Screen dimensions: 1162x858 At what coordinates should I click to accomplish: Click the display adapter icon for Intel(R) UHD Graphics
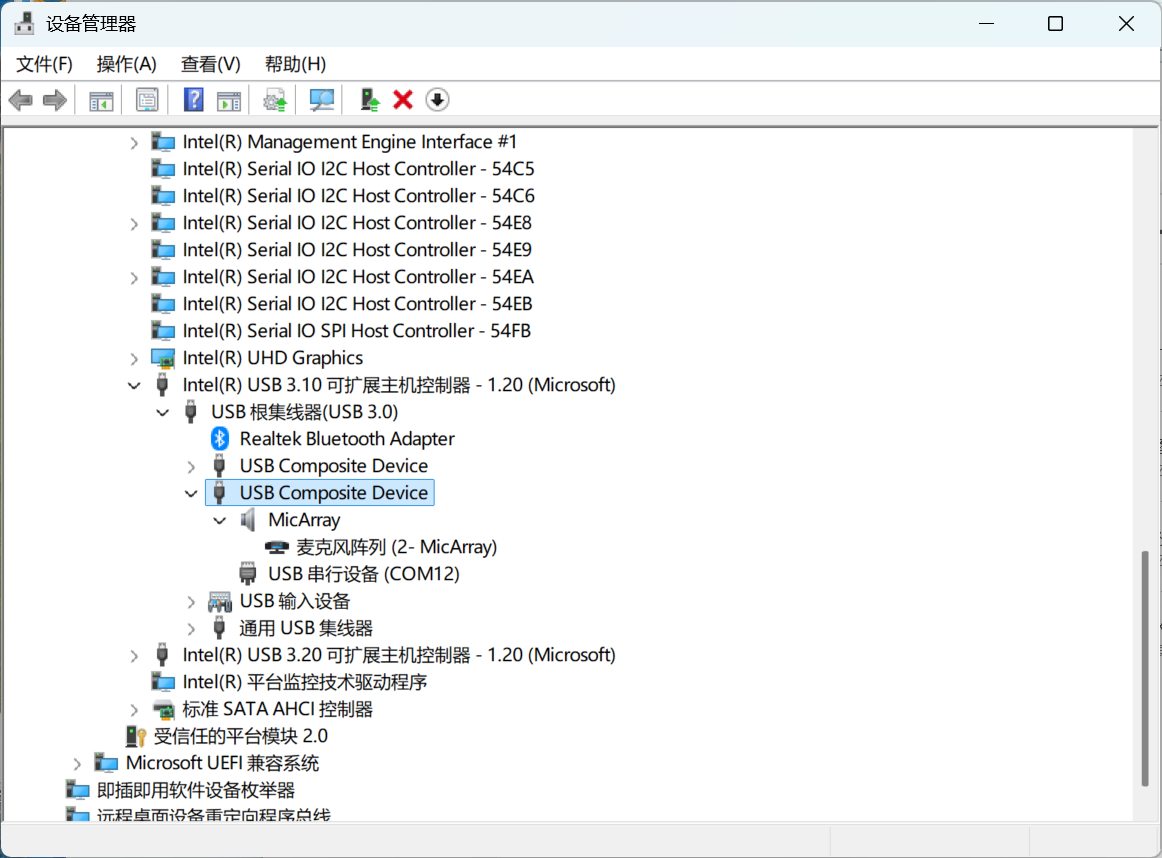pos(162,359)
